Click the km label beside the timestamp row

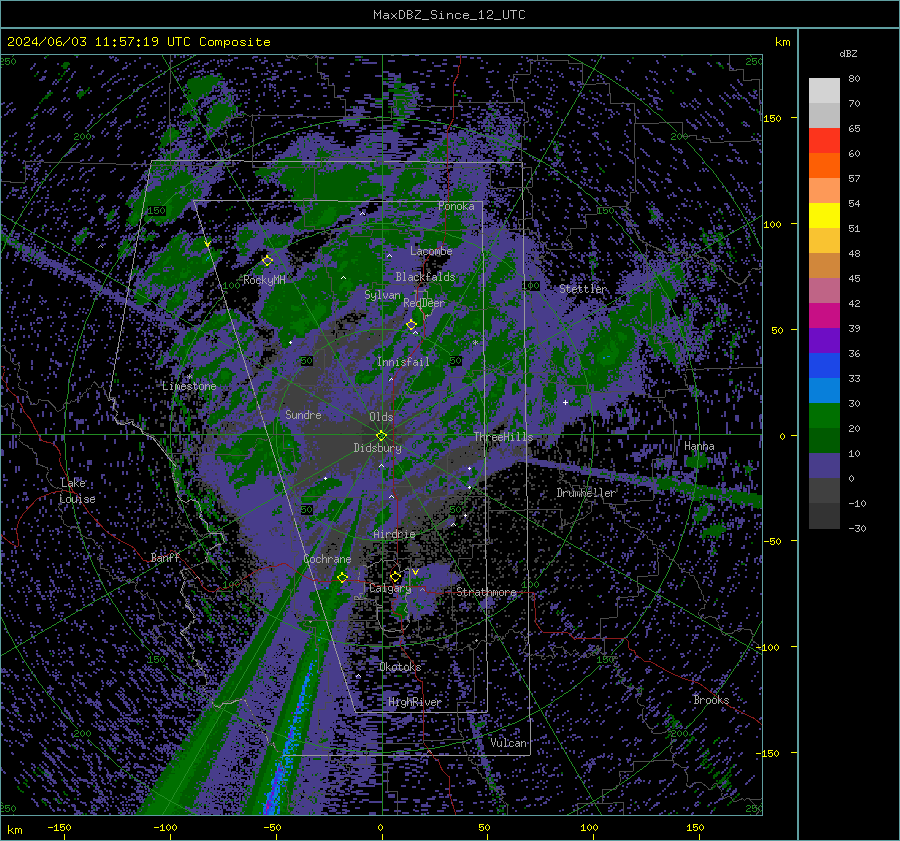[782, 42]
